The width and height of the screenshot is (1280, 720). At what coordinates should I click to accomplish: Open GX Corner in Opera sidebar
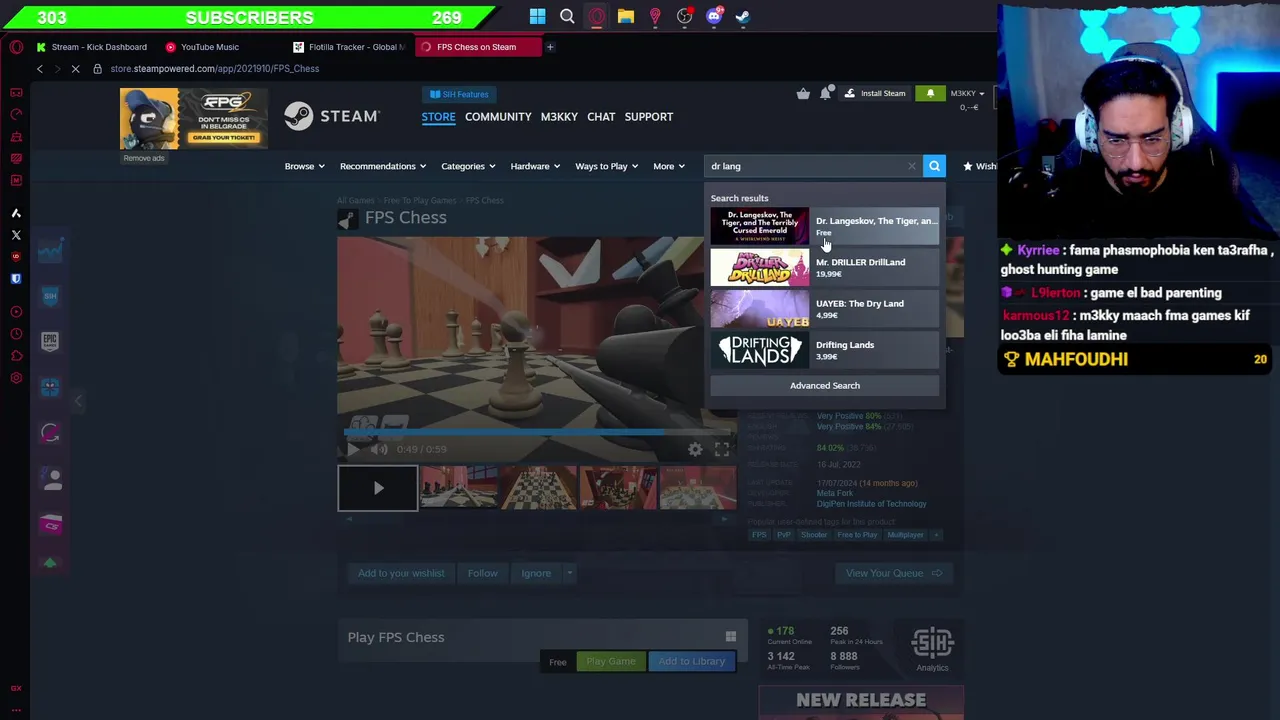16,92
